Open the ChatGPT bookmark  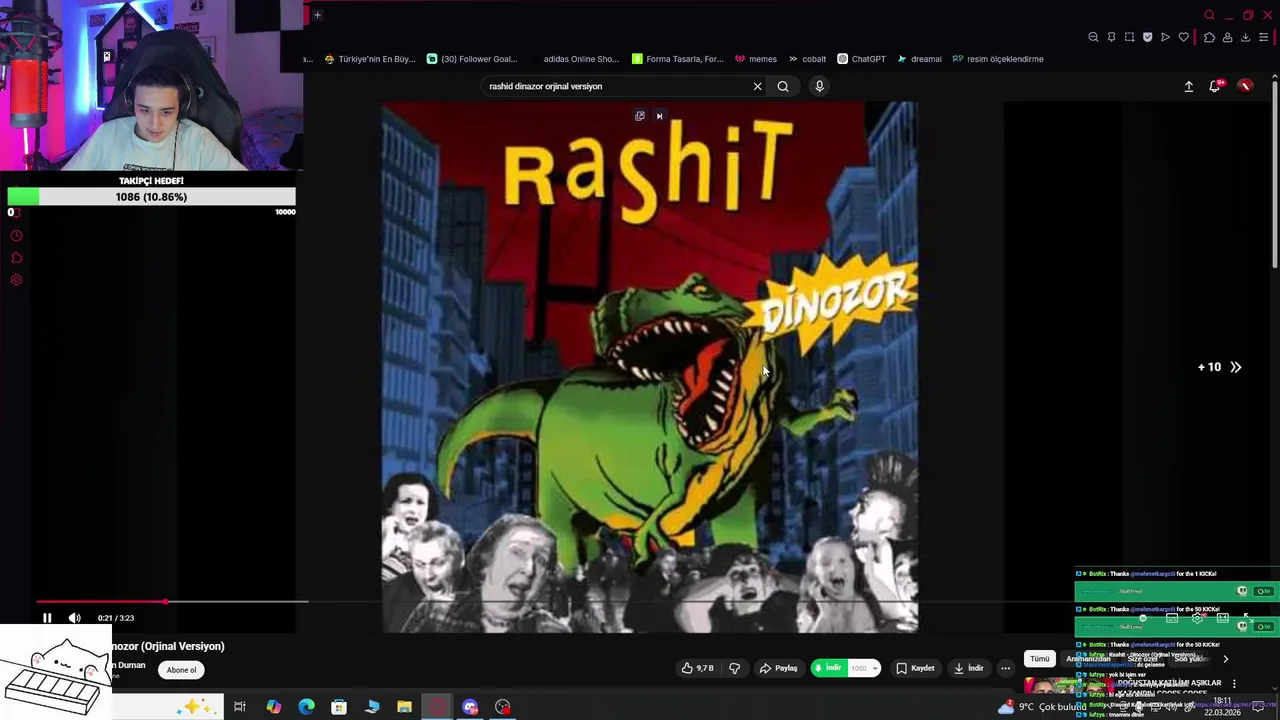click(861, 59)
